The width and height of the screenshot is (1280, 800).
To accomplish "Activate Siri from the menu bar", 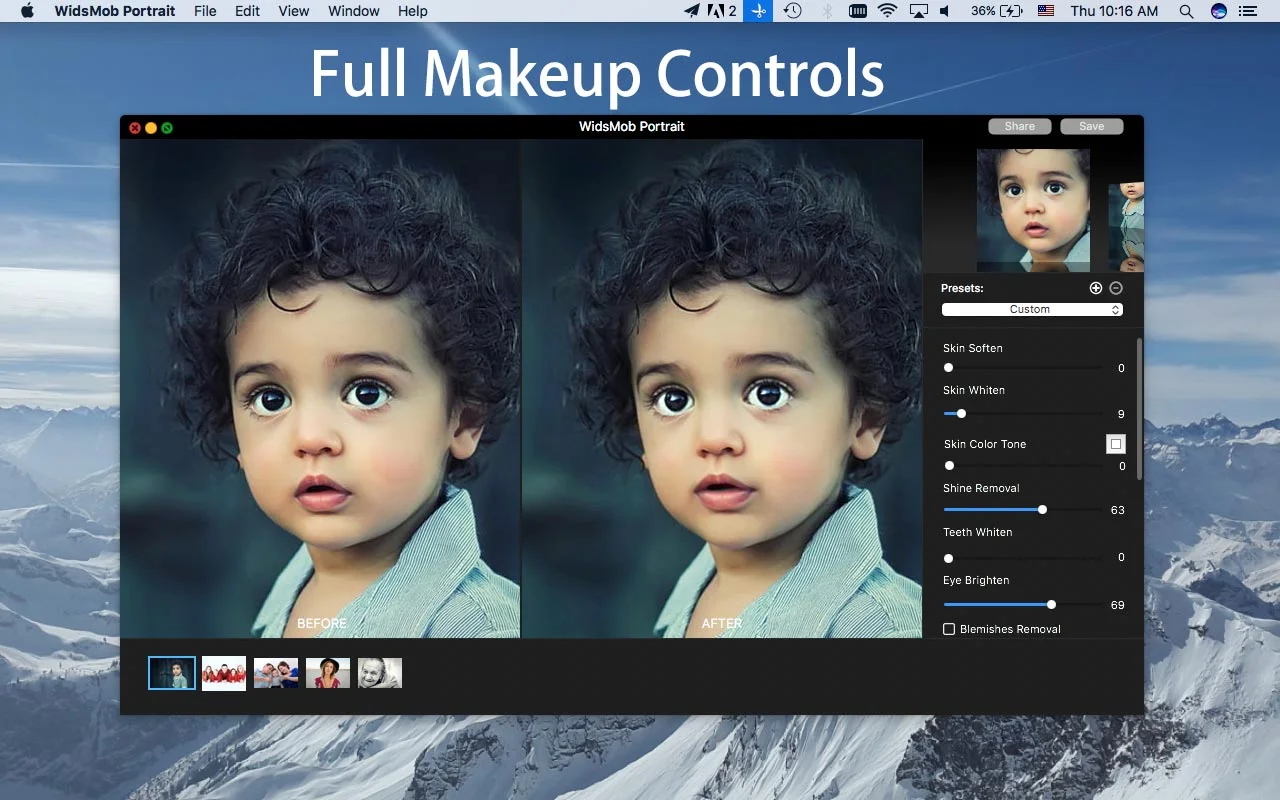I will (x=1218, y=11).
